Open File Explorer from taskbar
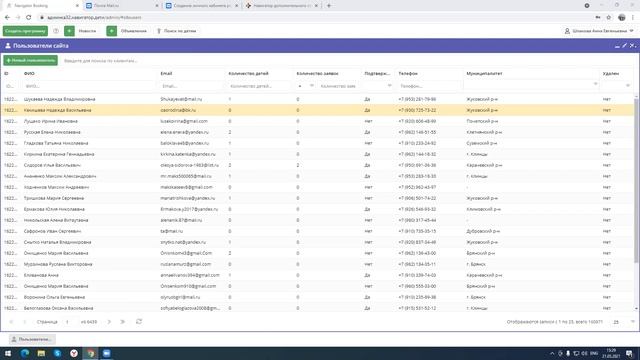 (41, 353)
